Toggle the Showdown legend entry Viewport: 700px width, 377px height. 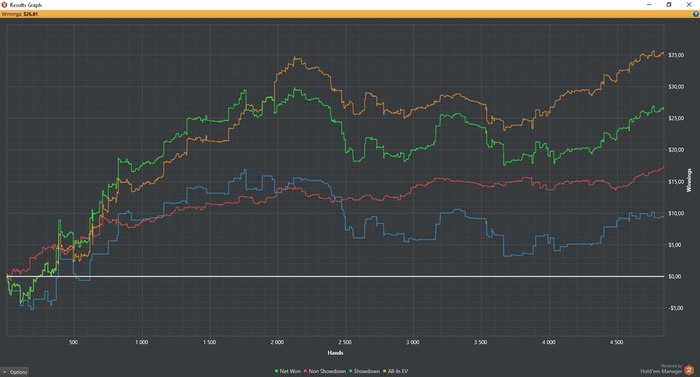364,371
